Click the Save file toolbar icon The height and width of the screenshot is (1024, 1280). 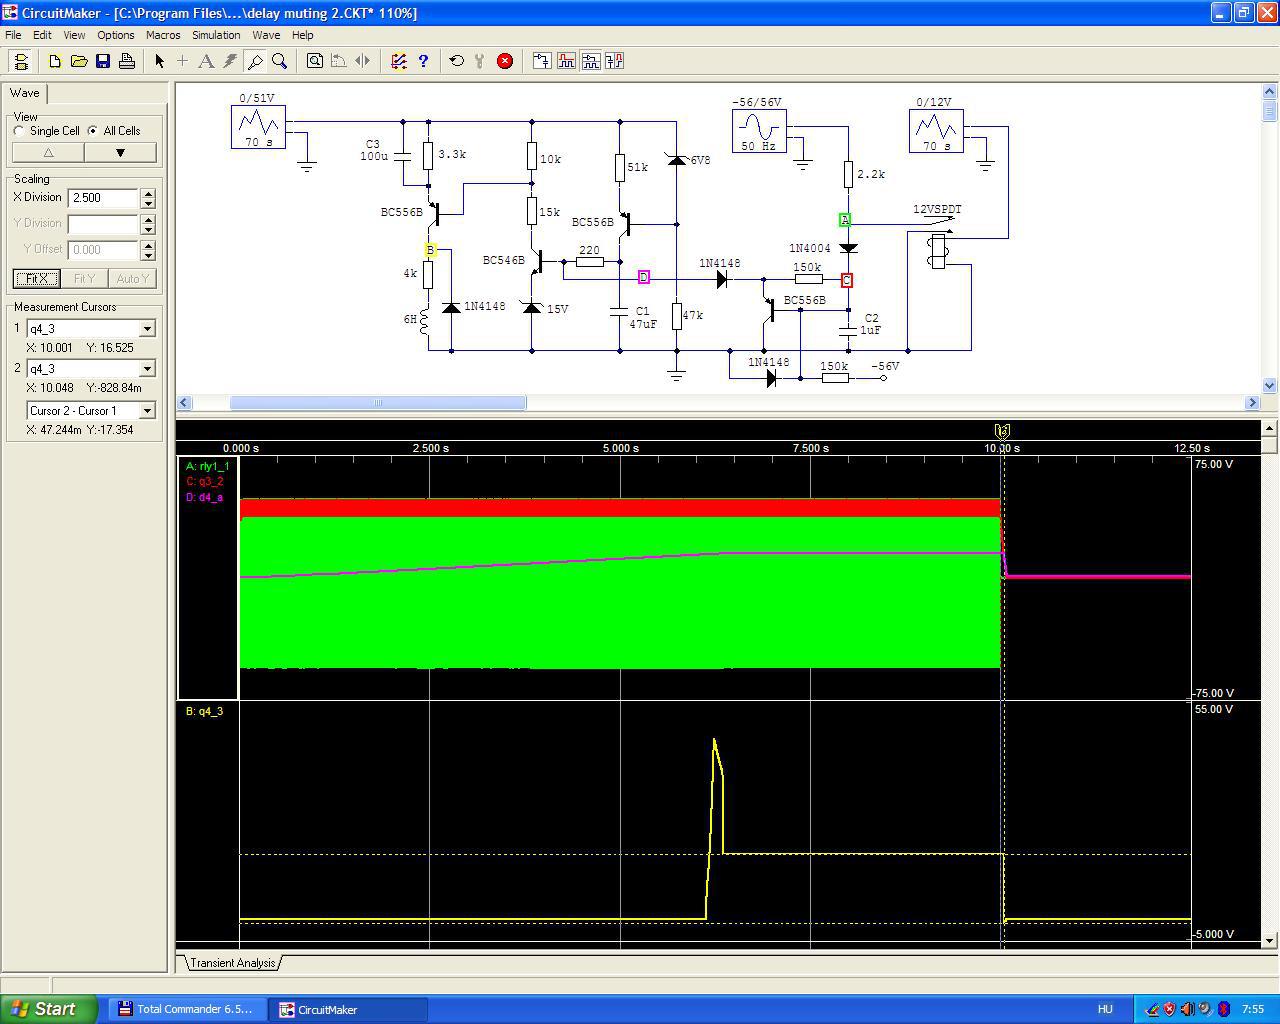point(103,61)
